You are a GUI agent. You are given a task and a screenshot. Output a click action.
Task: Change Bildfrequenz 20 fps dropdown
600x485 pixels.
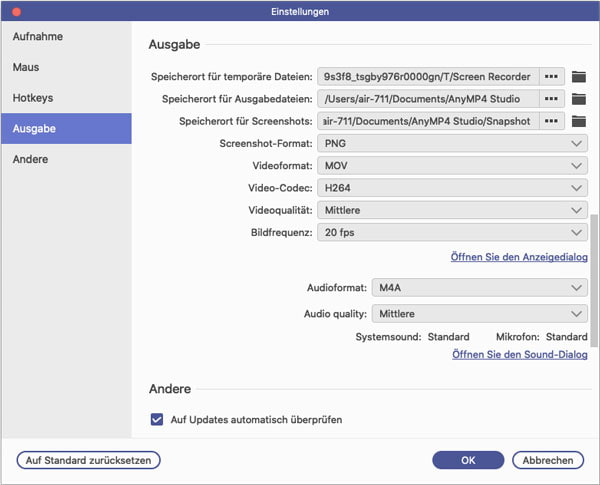451,232
